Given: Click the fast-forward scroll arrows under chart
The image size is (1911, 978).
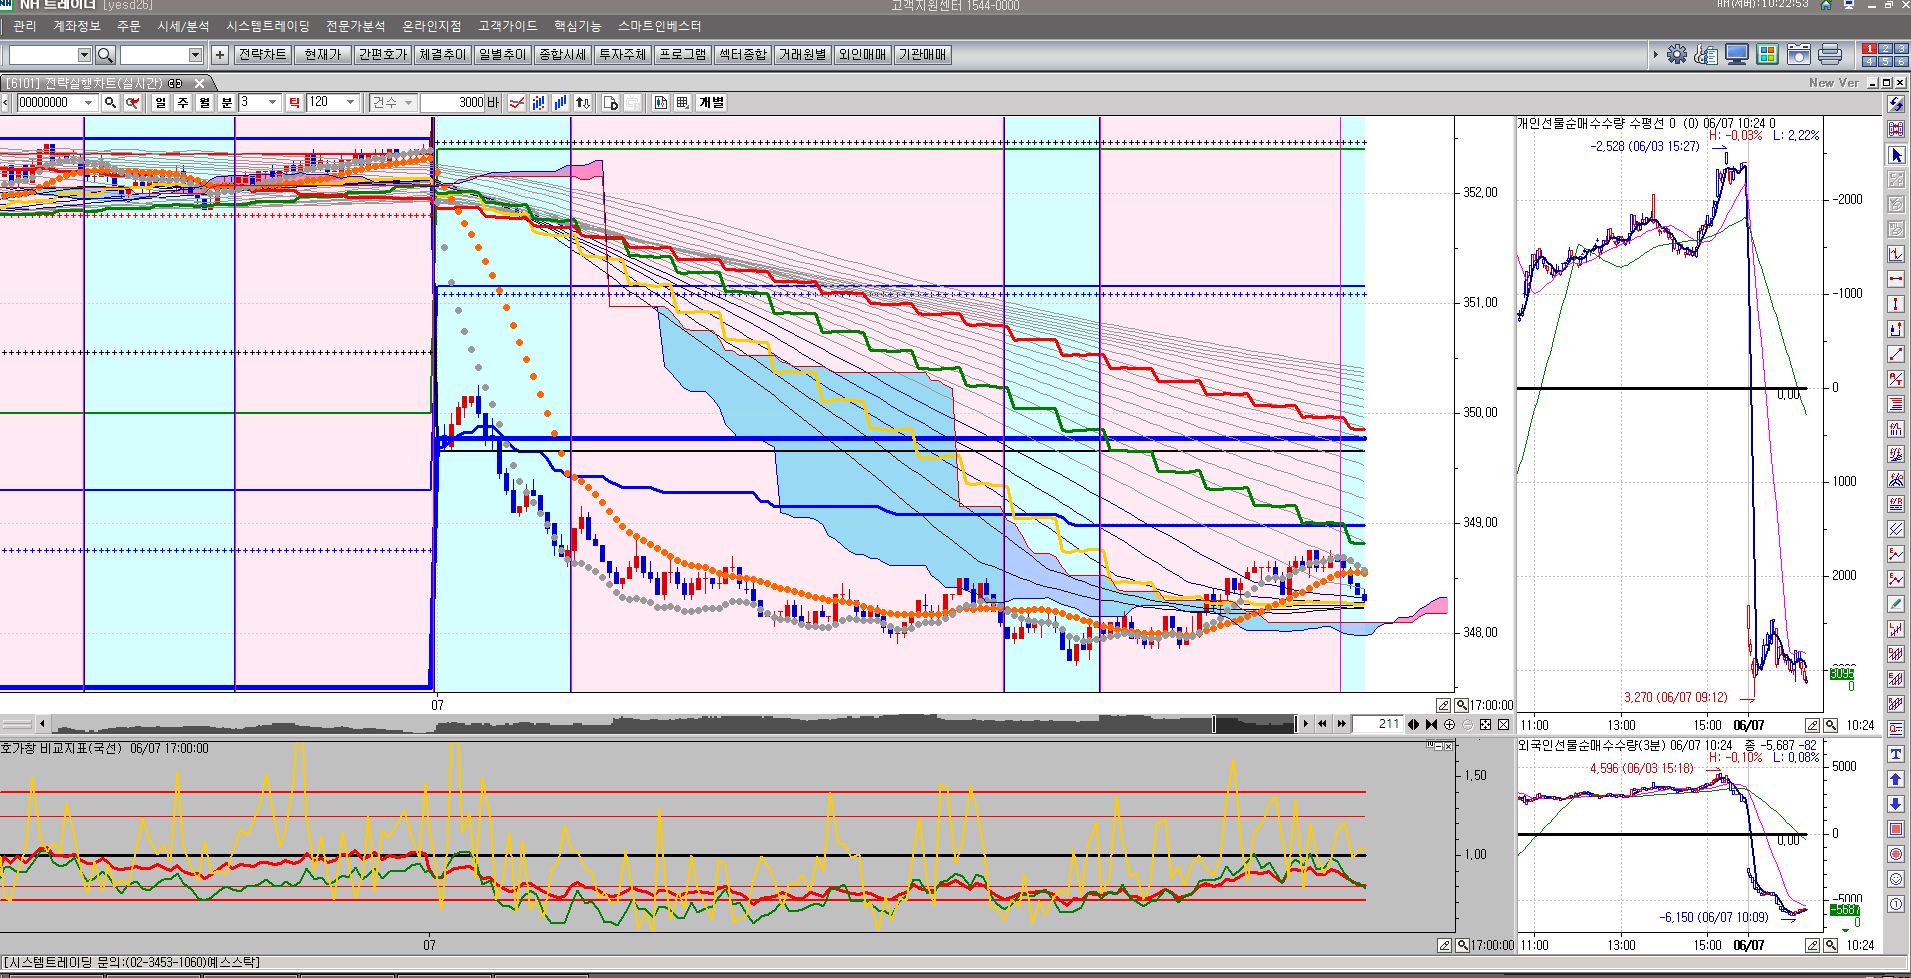Looking at the screenshot, I should click(1341, 724).
